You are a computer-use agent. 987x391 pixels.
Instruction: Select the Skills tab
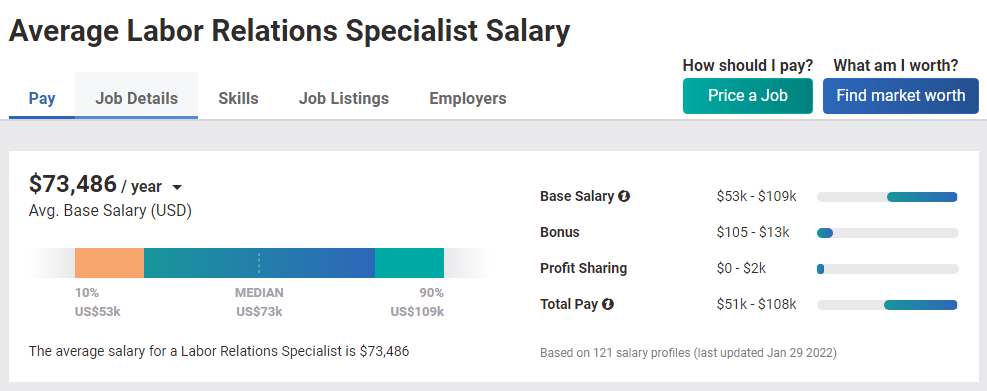tap(239, 98)
